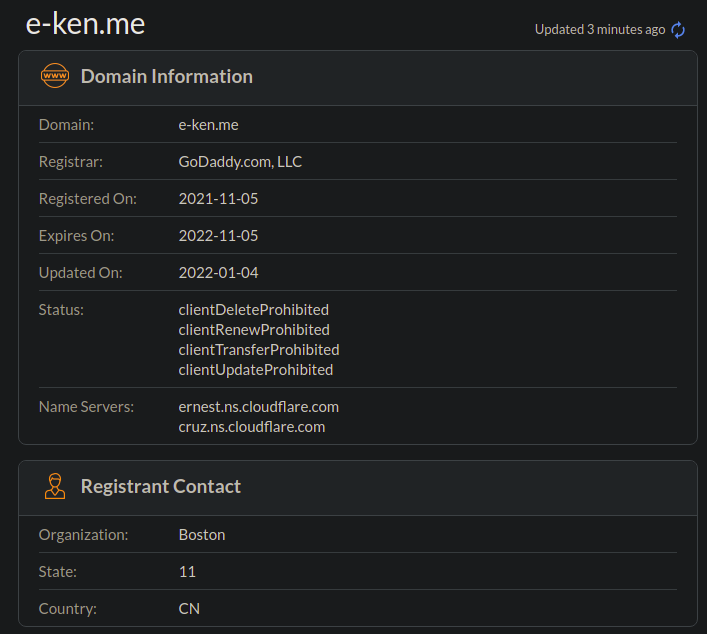This screenshot has width=707, height=634.
Task: Select the Registrant Contact section heading
Action: [160, 487]
